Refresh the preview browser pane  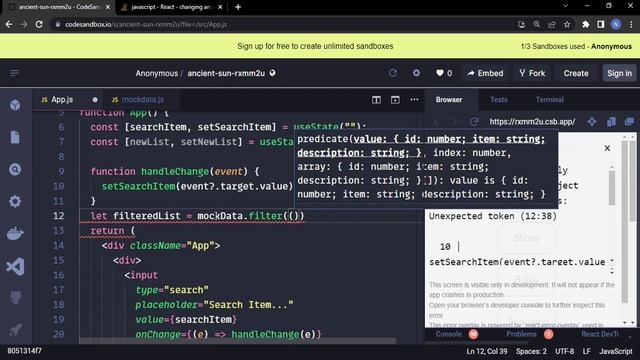474,122
